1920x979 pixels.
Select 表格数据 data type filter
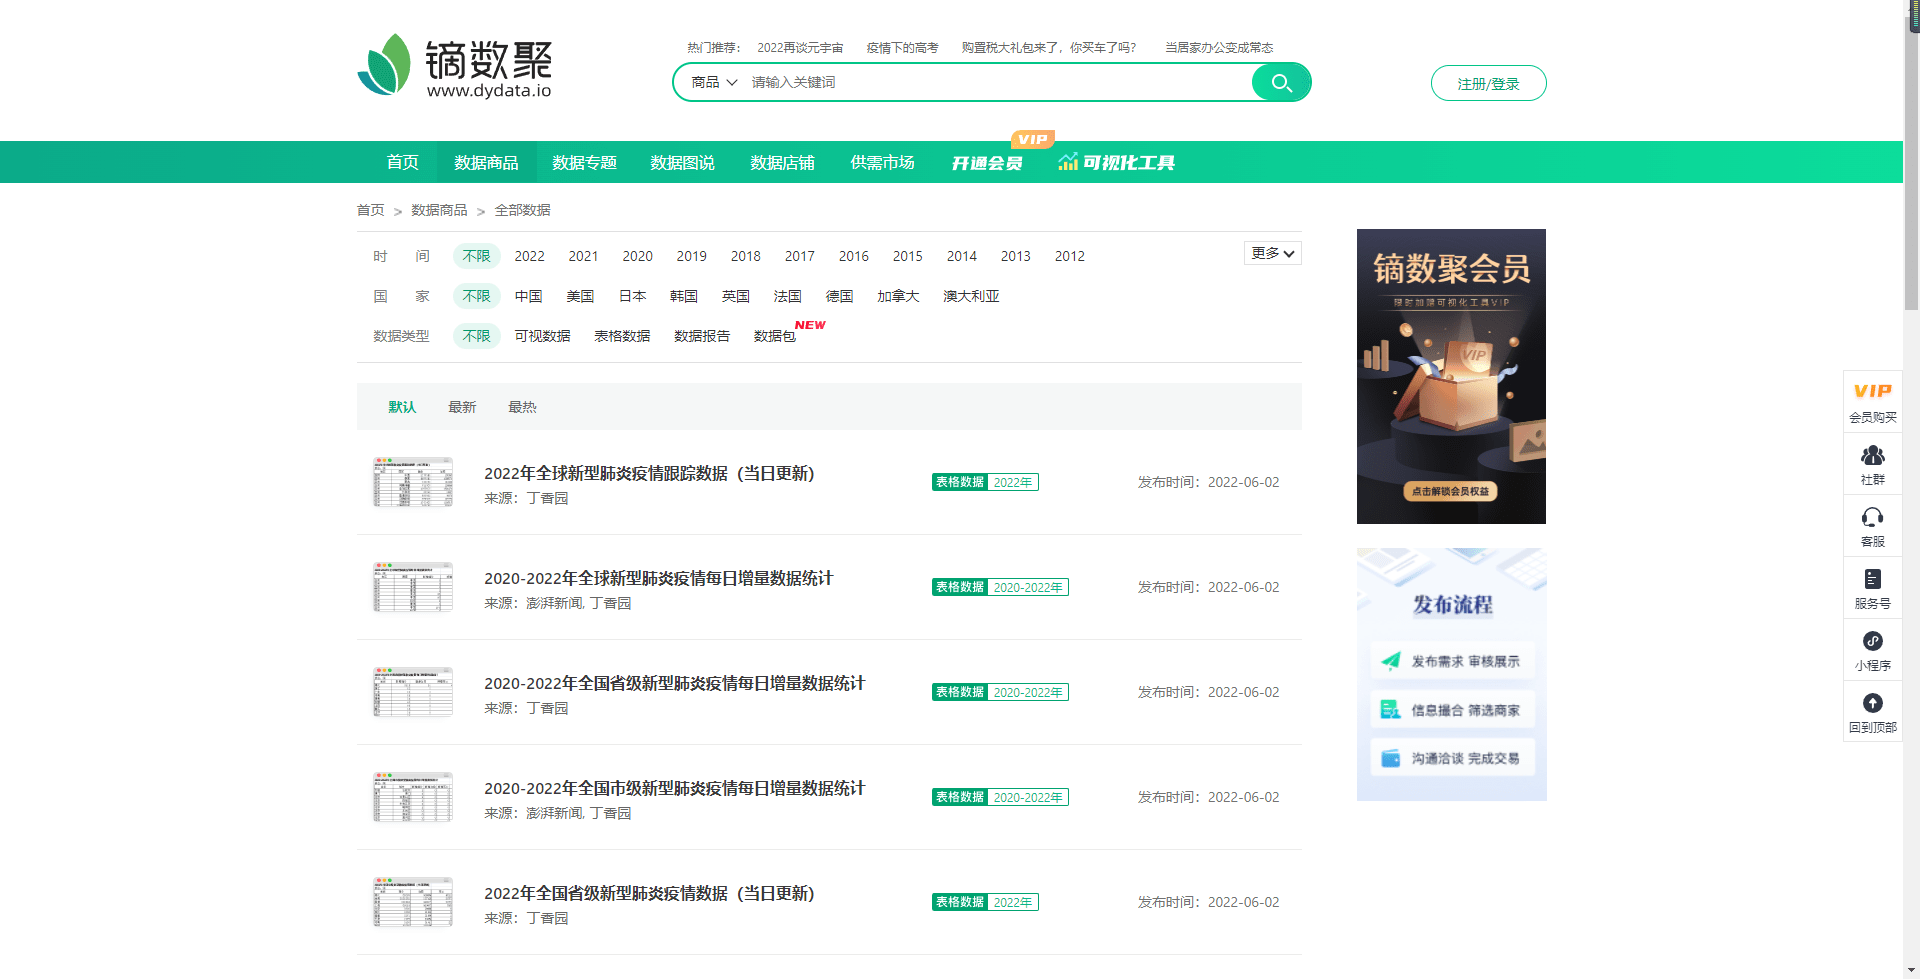tap(622, 336)
